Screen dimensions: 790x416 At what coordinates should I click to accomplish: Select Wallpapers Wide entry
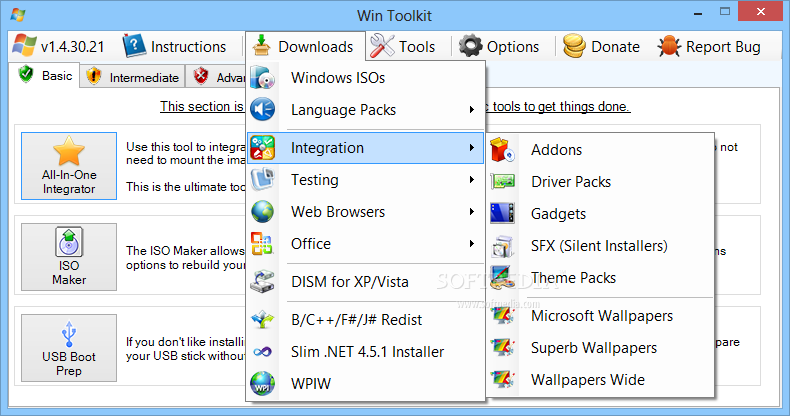click(601, 380)
